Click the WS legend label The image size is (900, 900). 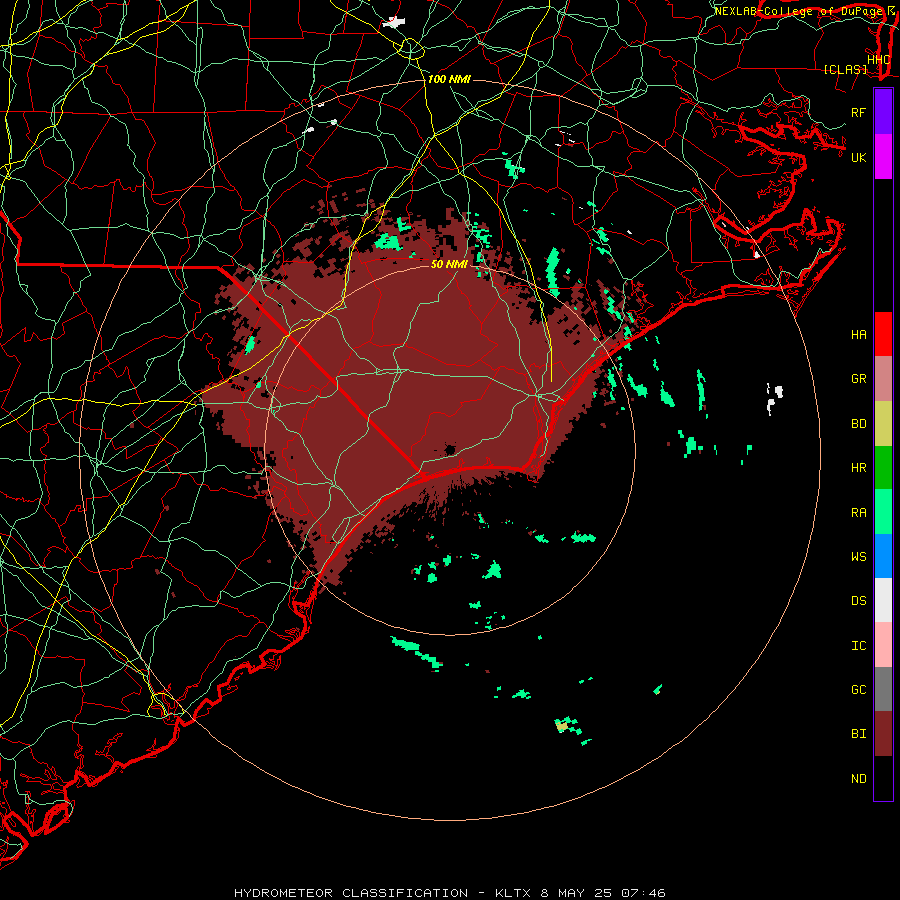pos(858,557)
